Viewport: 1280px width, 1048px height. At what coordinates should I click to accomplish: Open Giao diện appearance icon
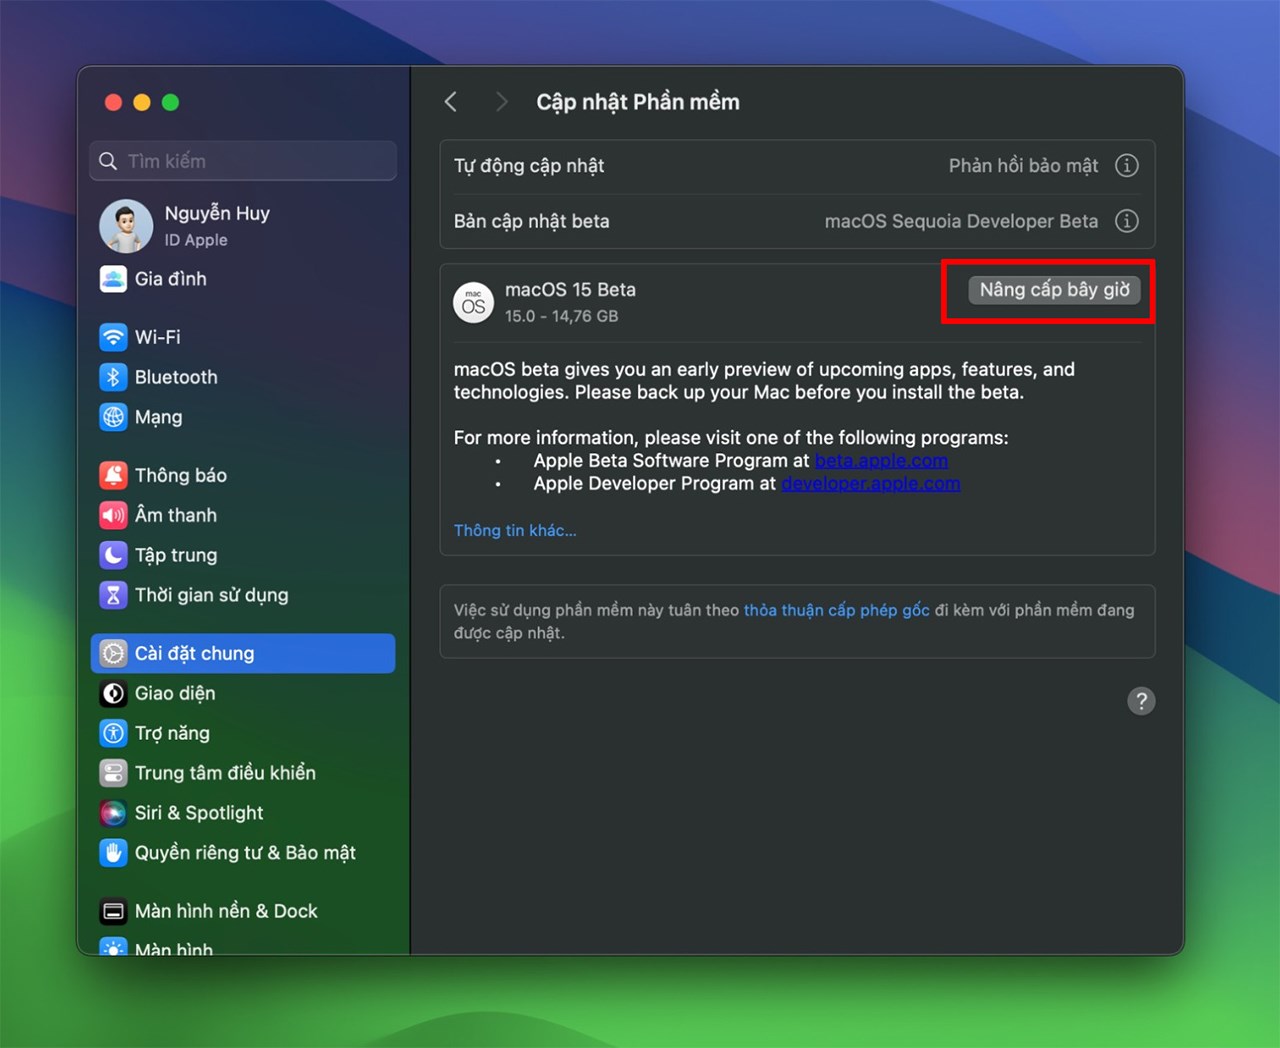(x=113, y=693)
